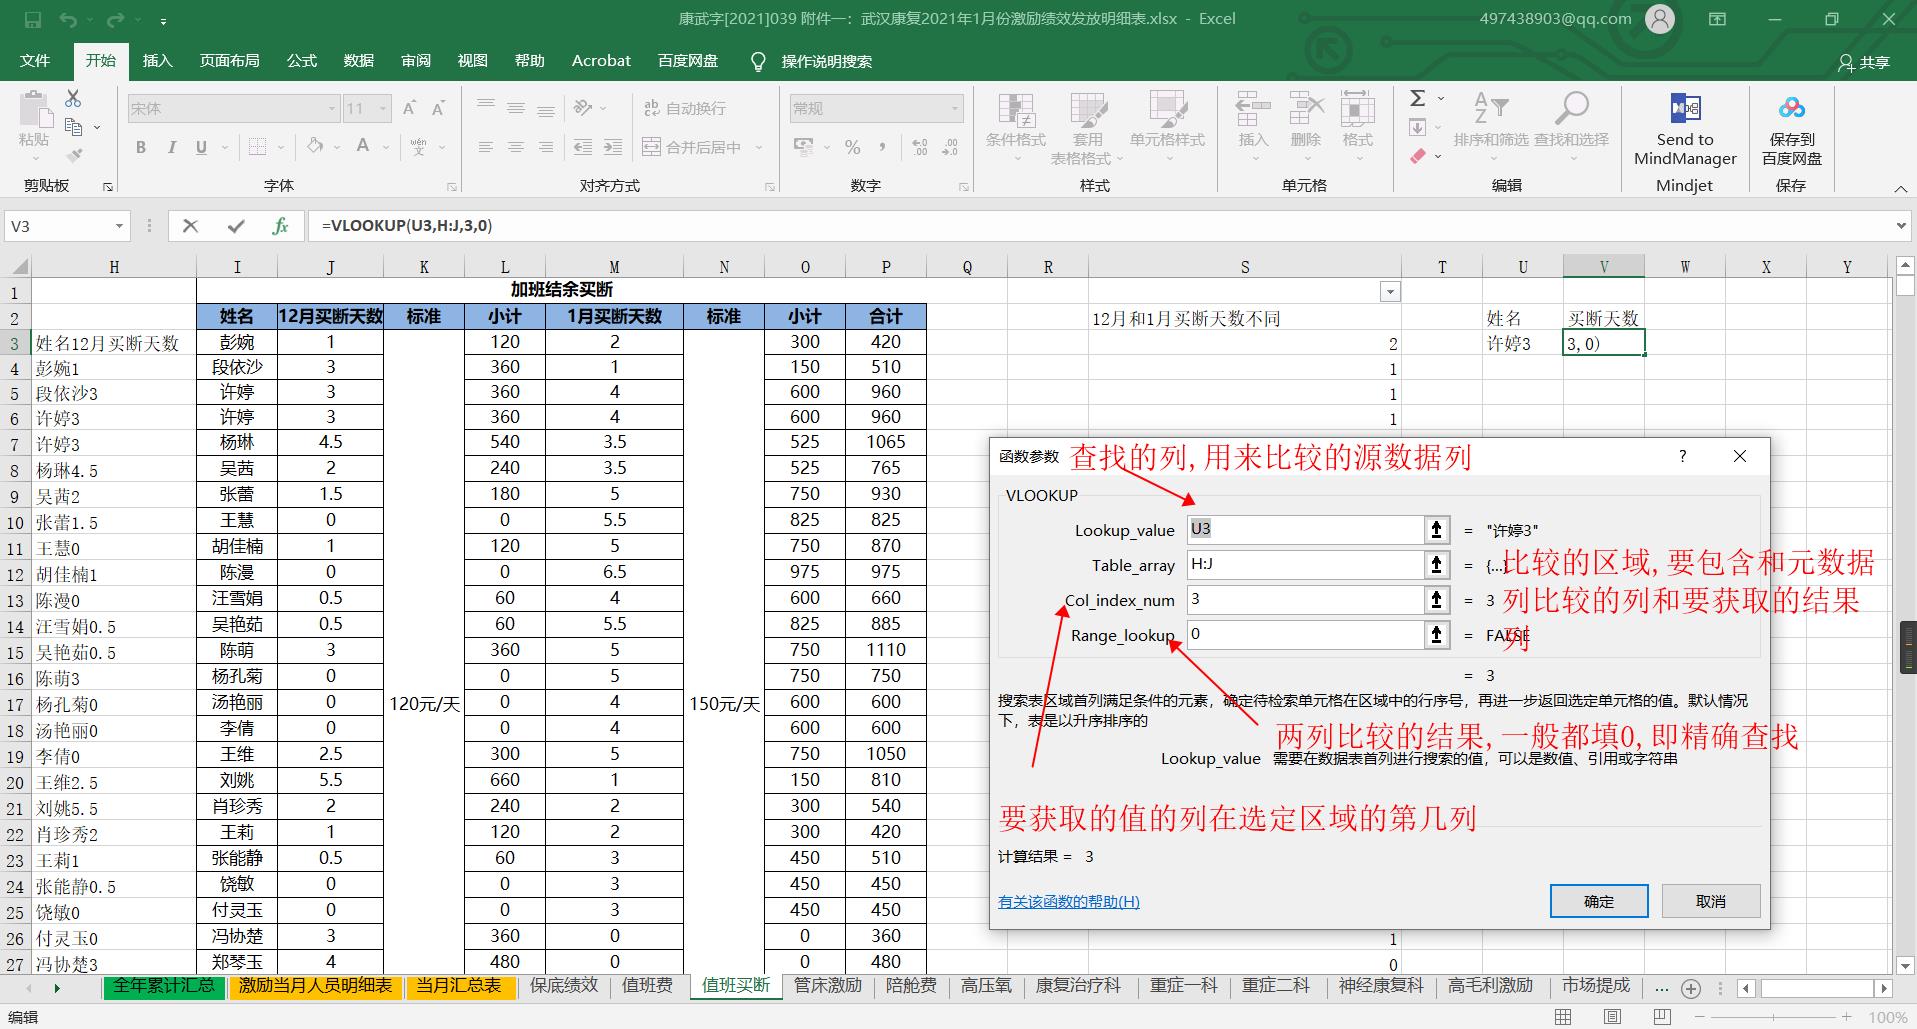Open the AutoSum dropdown arrow
1917x1029 pixels.
[1441, 98]
